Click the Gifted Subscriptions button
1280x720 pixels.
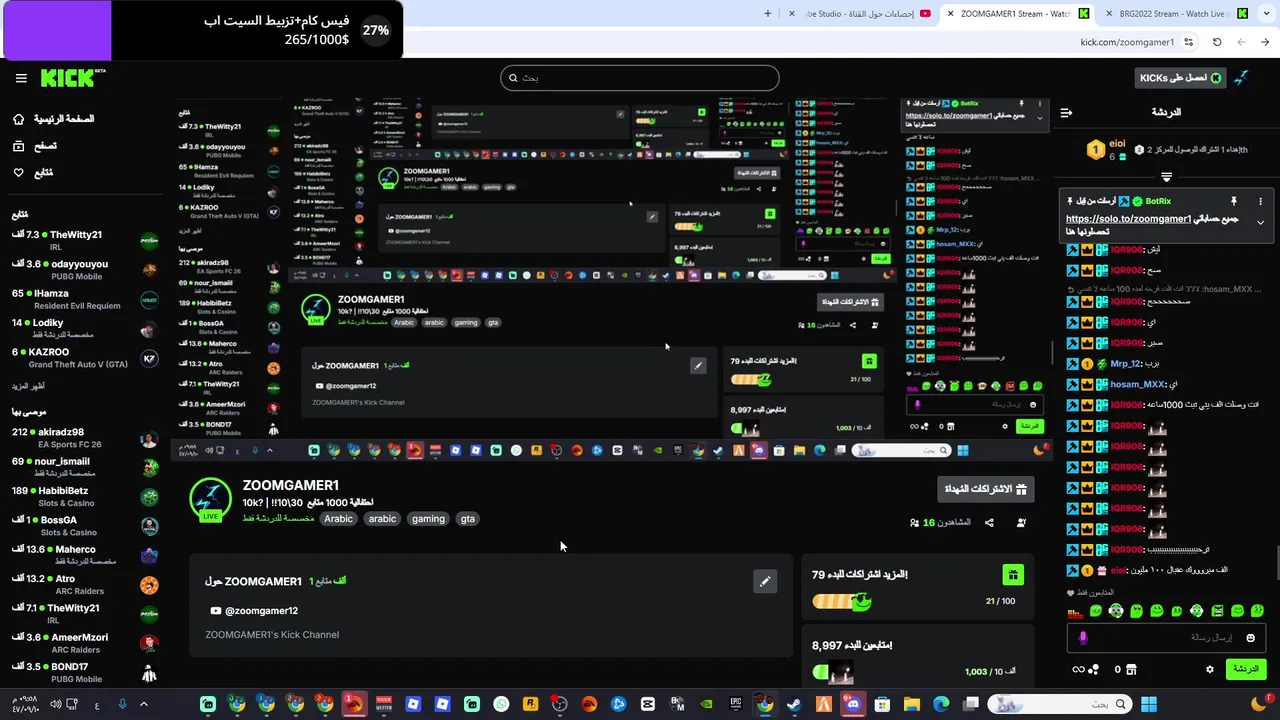[x=986, y=489]
